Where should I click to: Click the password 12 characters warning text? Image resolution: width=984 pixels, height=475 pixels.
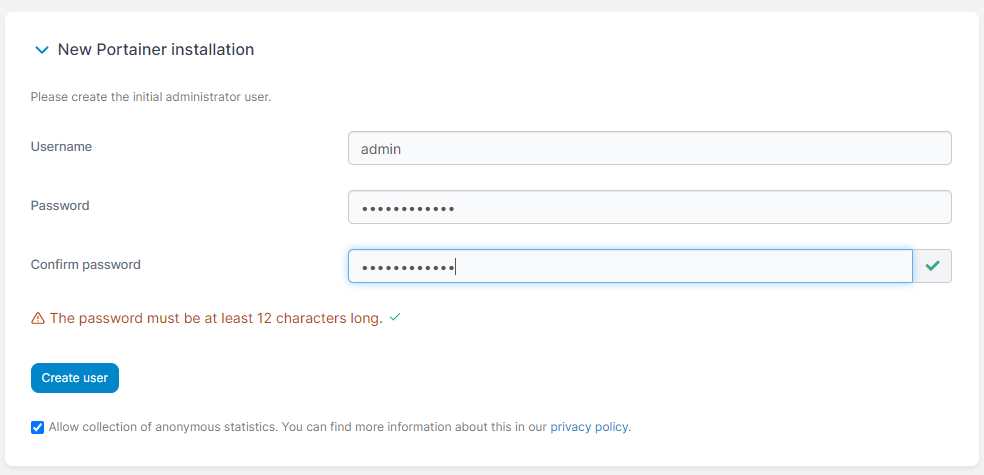click(216, 319)
